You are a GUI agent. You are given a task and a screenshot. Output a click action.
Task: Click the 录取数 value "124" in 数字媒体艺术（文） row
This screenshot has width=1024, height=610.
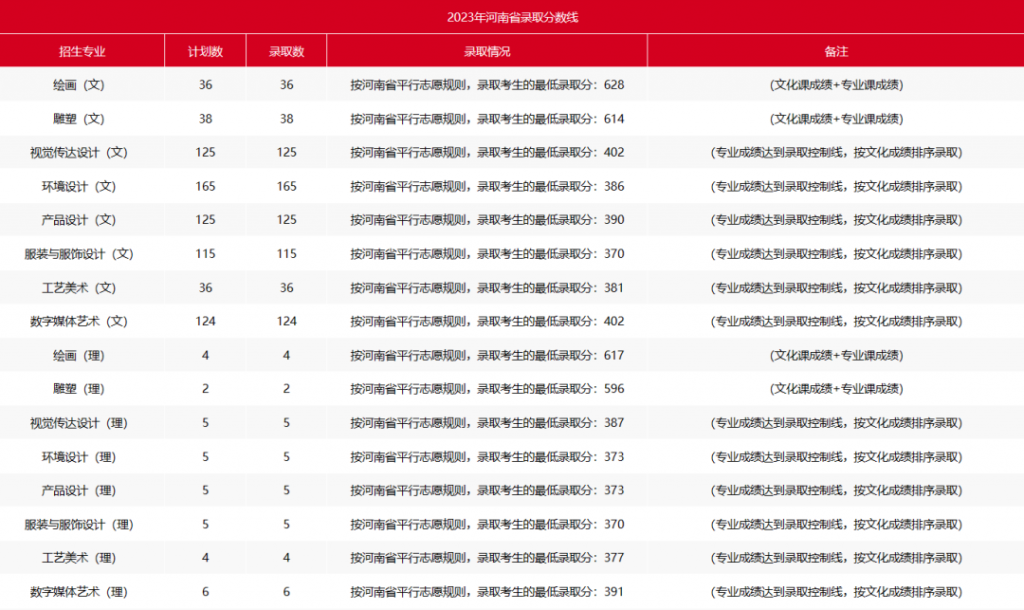pyautogui.click(x=287, y=321)
